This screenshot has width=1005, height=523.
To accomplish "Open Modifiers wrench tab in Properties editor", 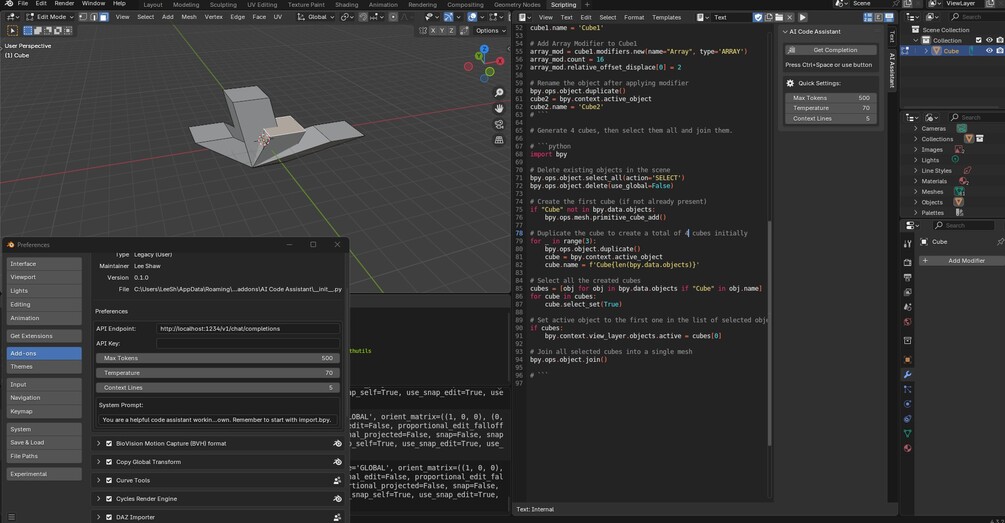I will pyautogui.click(x=907, y=374).
